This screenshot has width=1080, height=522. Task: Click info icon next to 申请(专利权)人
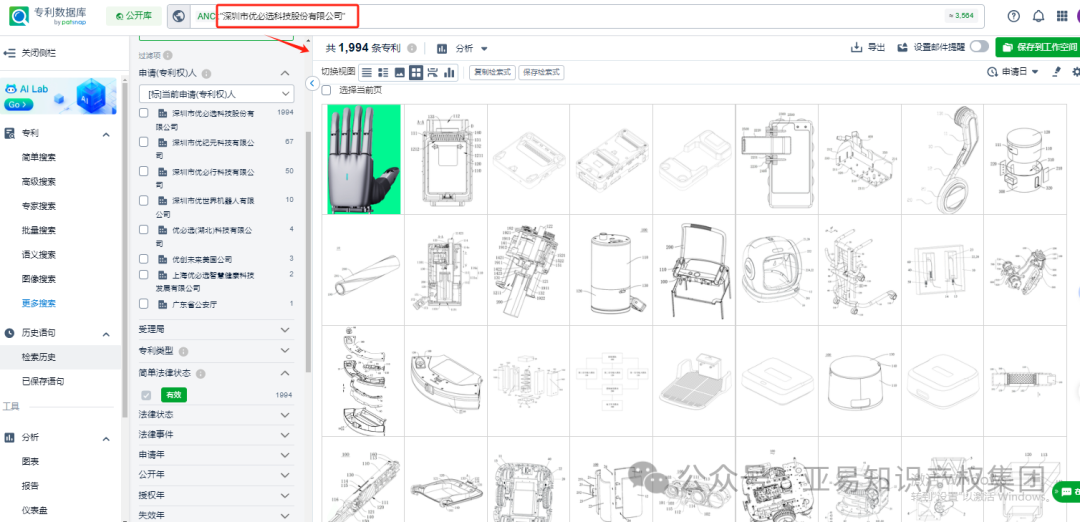point(207,73)
